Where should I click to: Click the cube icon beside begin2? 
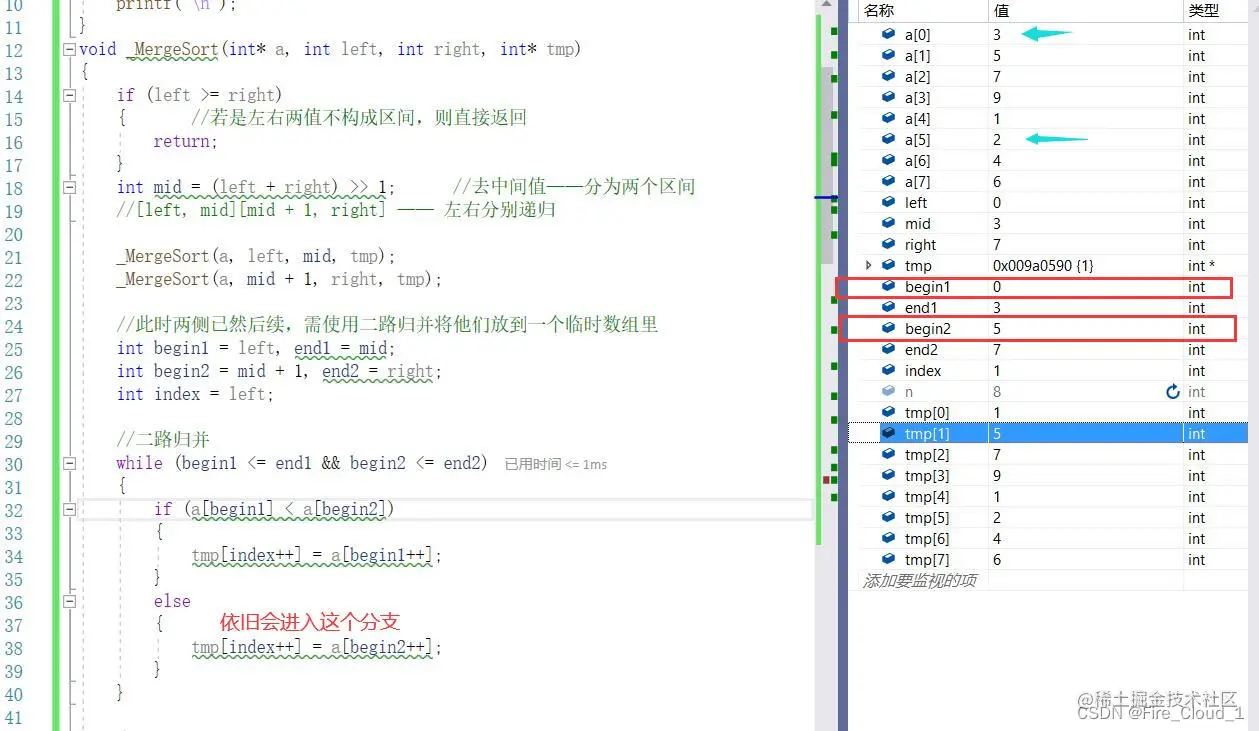[x=888, y=328]
